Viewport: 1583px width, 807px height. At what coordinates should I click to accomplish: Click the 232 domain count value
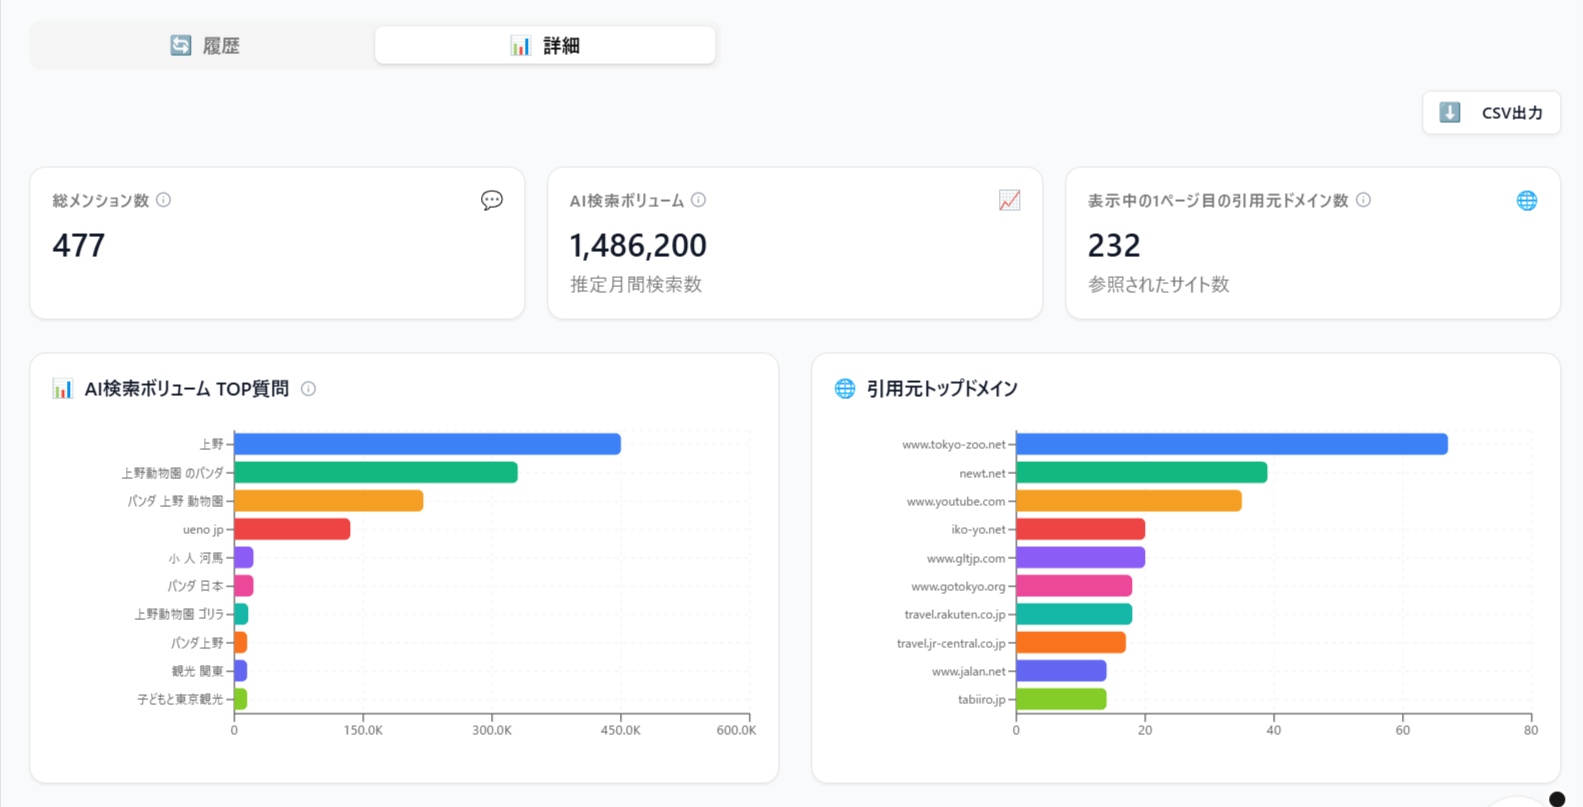[1114, 245]
